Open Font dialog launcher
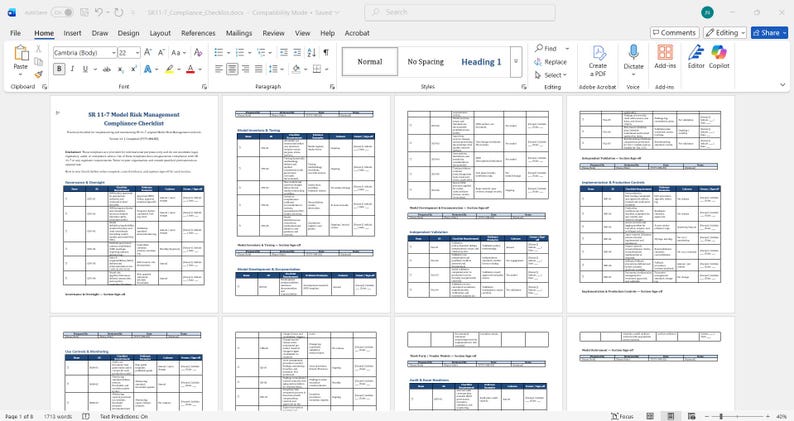Image resolution: width=794 pixels, height=421 pixels. pos(205,87)
